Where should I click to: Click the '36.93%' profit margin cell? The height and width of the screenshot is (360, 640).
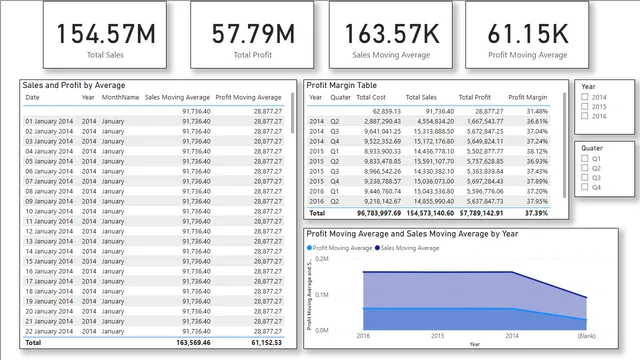537,161
